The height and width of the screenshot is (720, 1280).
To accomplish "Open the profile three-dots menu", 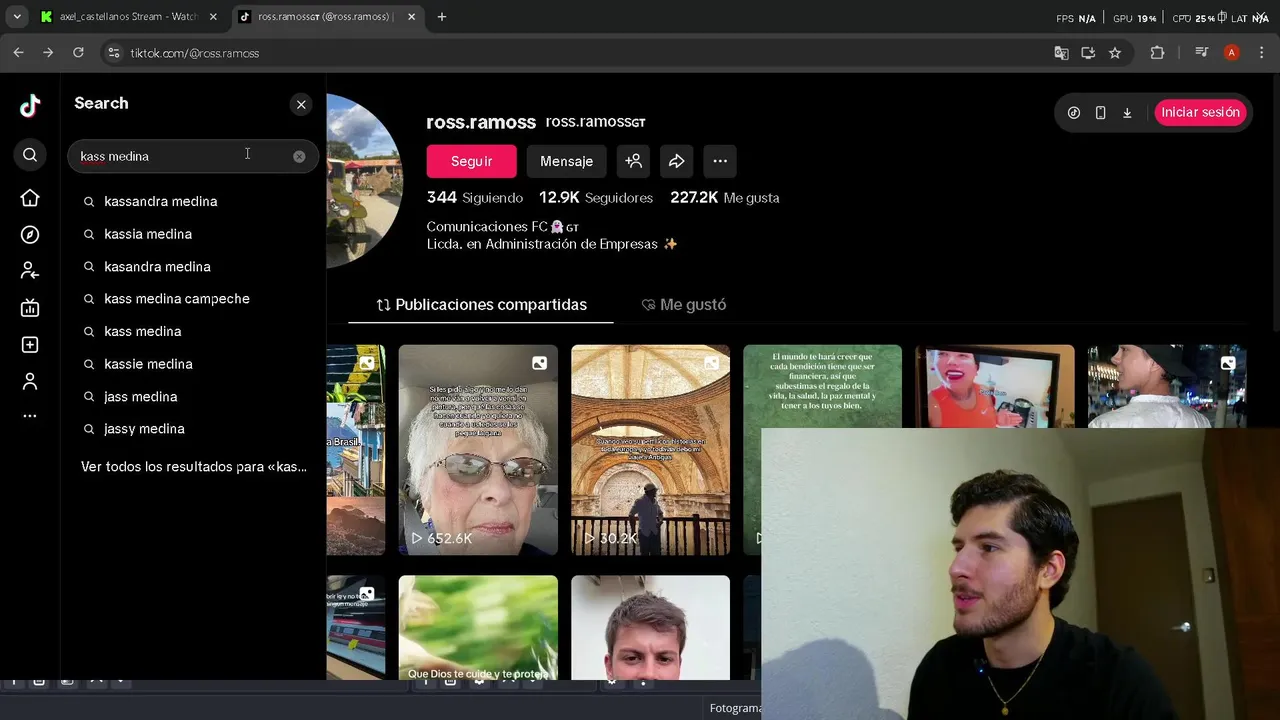I will click(x=720, y=161).
